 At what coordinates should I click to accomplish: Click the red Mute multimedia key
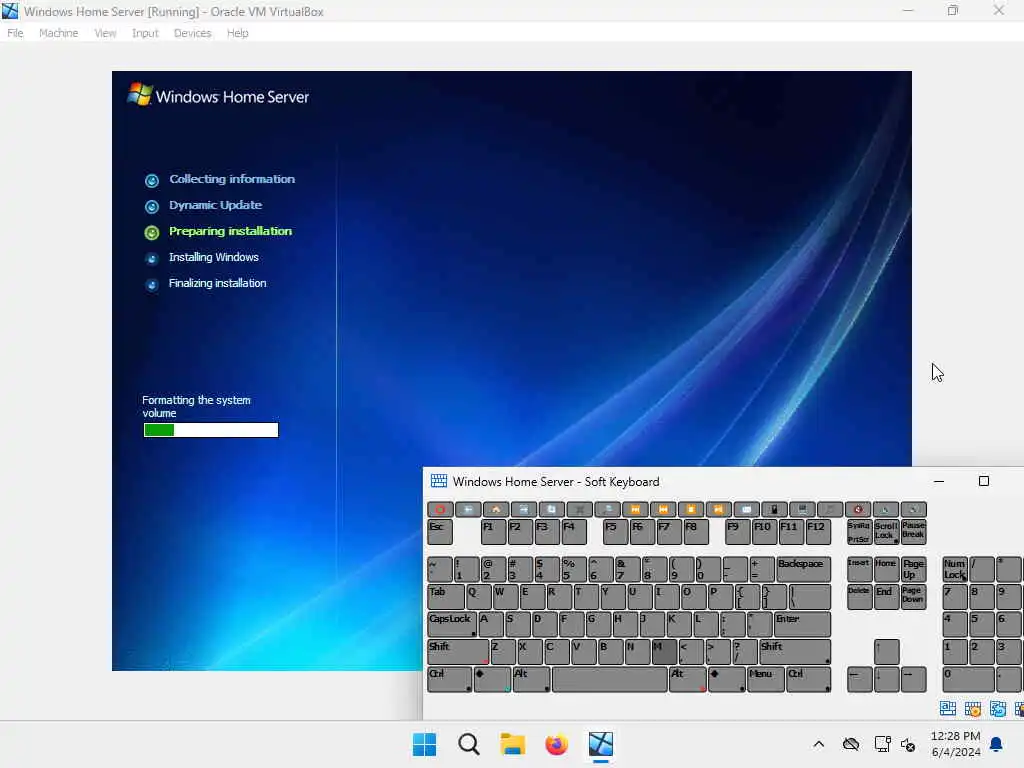858,509
